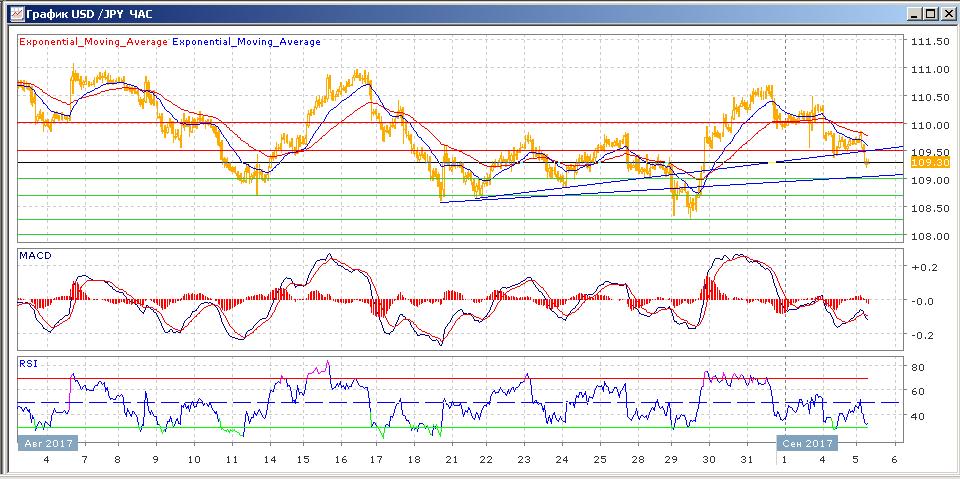Click the 108.00 price axis label

pyautogui.click(x=929, y=236)
